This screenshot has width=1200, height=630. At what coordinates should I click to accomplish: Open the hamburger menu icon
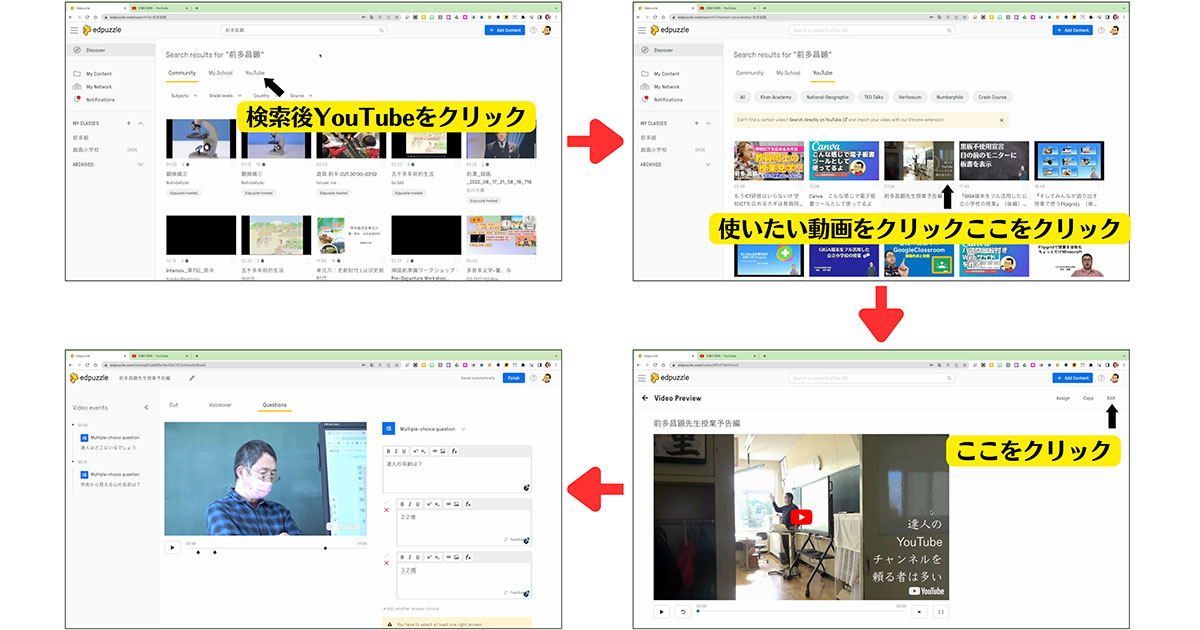point(72,30)
